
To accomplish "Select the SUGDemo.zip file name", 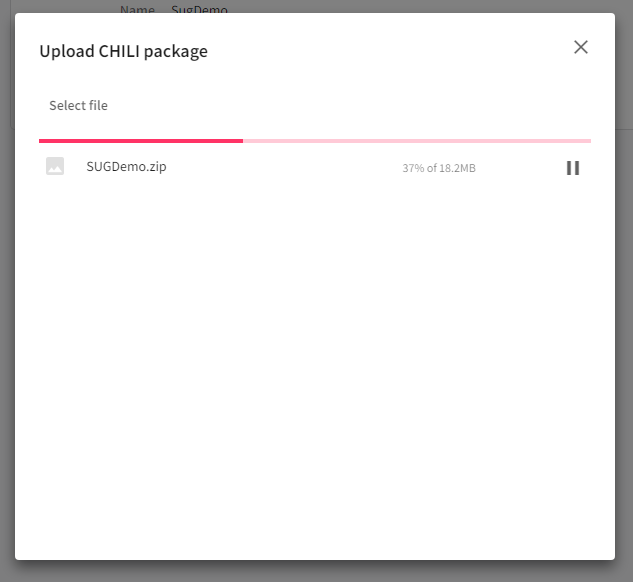I will (x=126, y=166).
